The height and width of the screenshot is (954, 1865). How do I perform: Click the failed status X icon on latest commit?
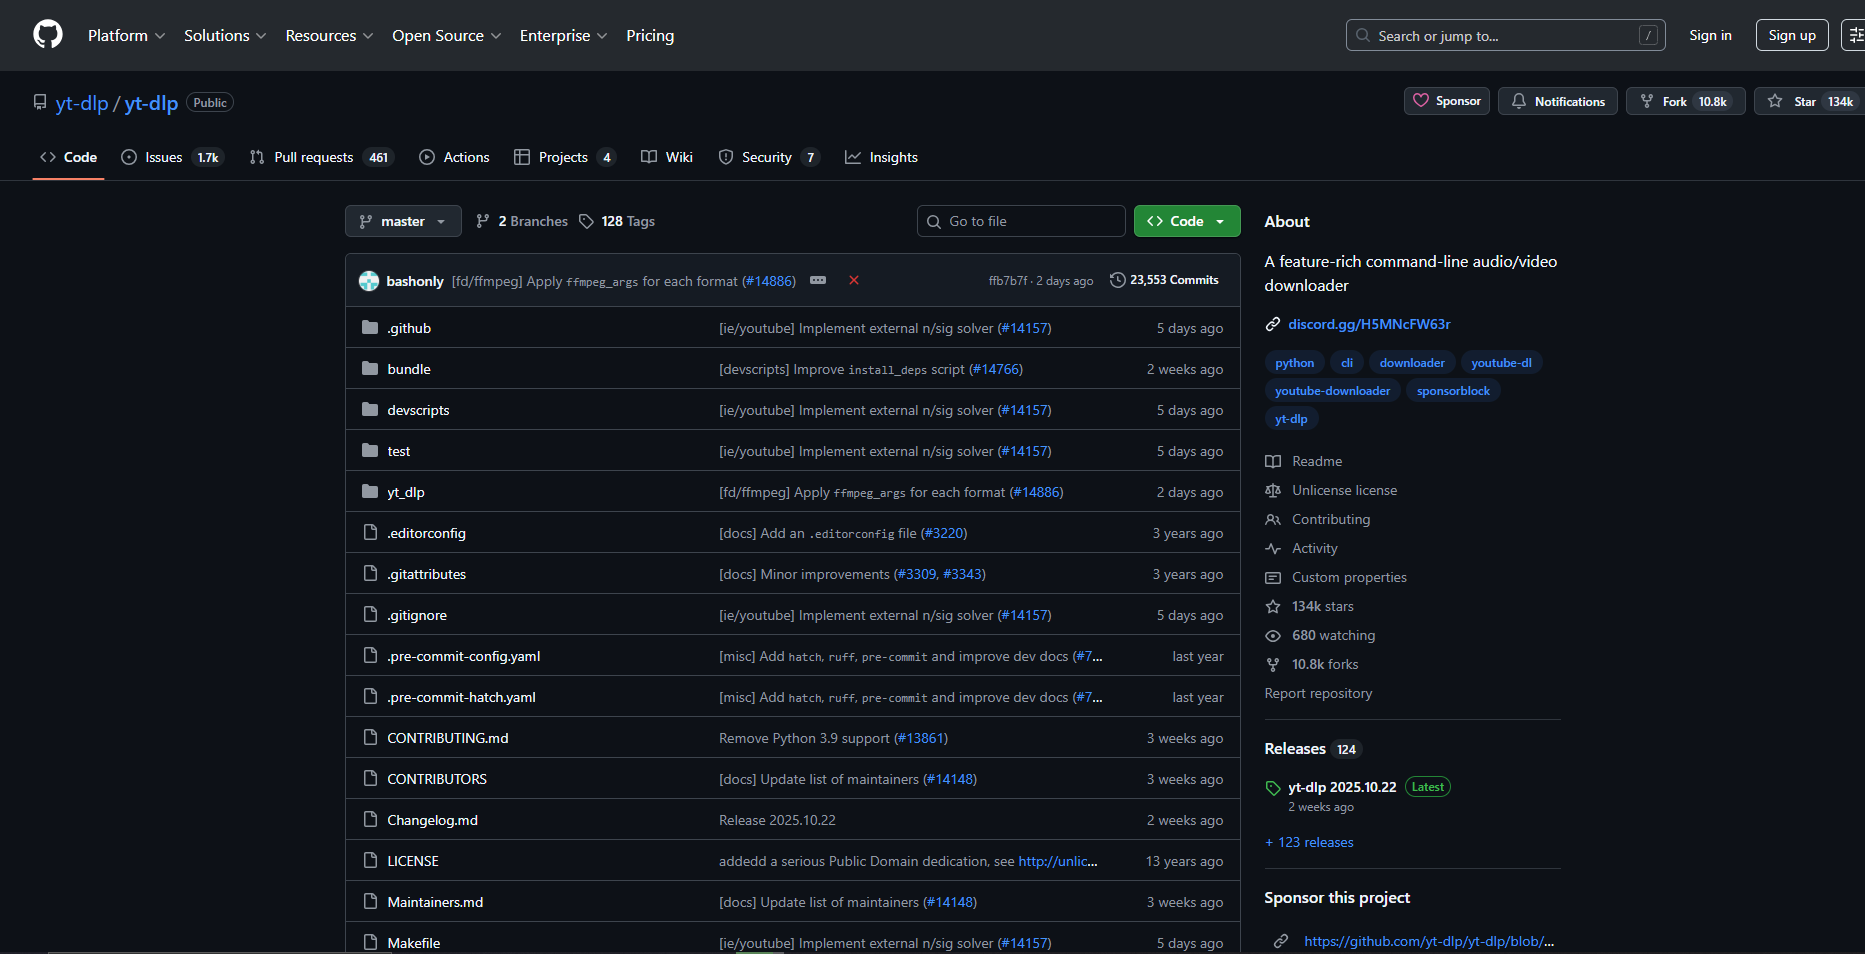[854, 280]
